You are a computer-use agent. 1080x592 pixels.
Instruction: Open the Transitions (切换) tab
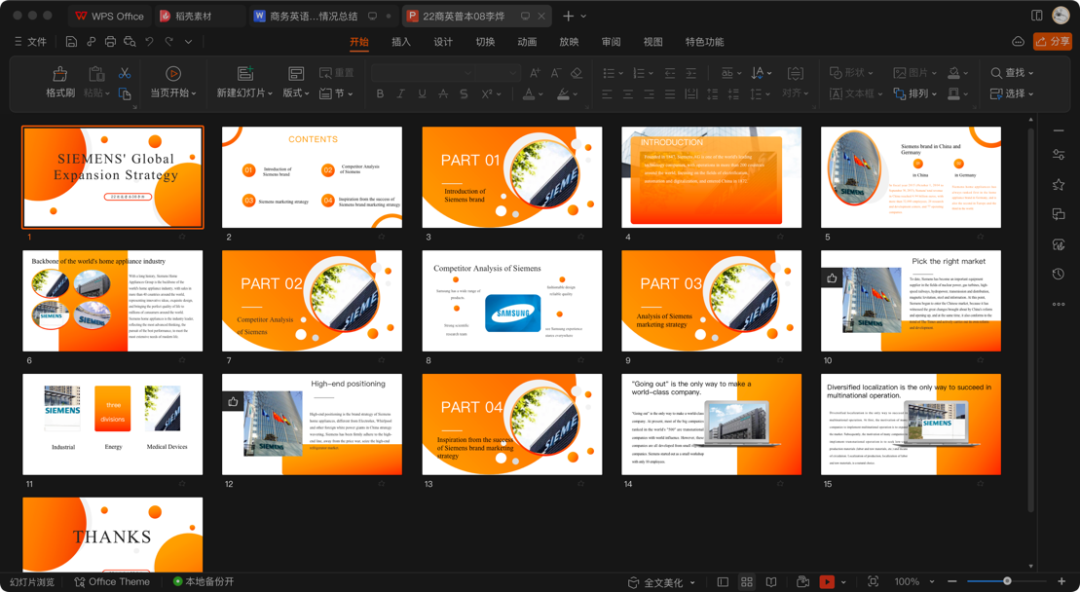(485, 42)
